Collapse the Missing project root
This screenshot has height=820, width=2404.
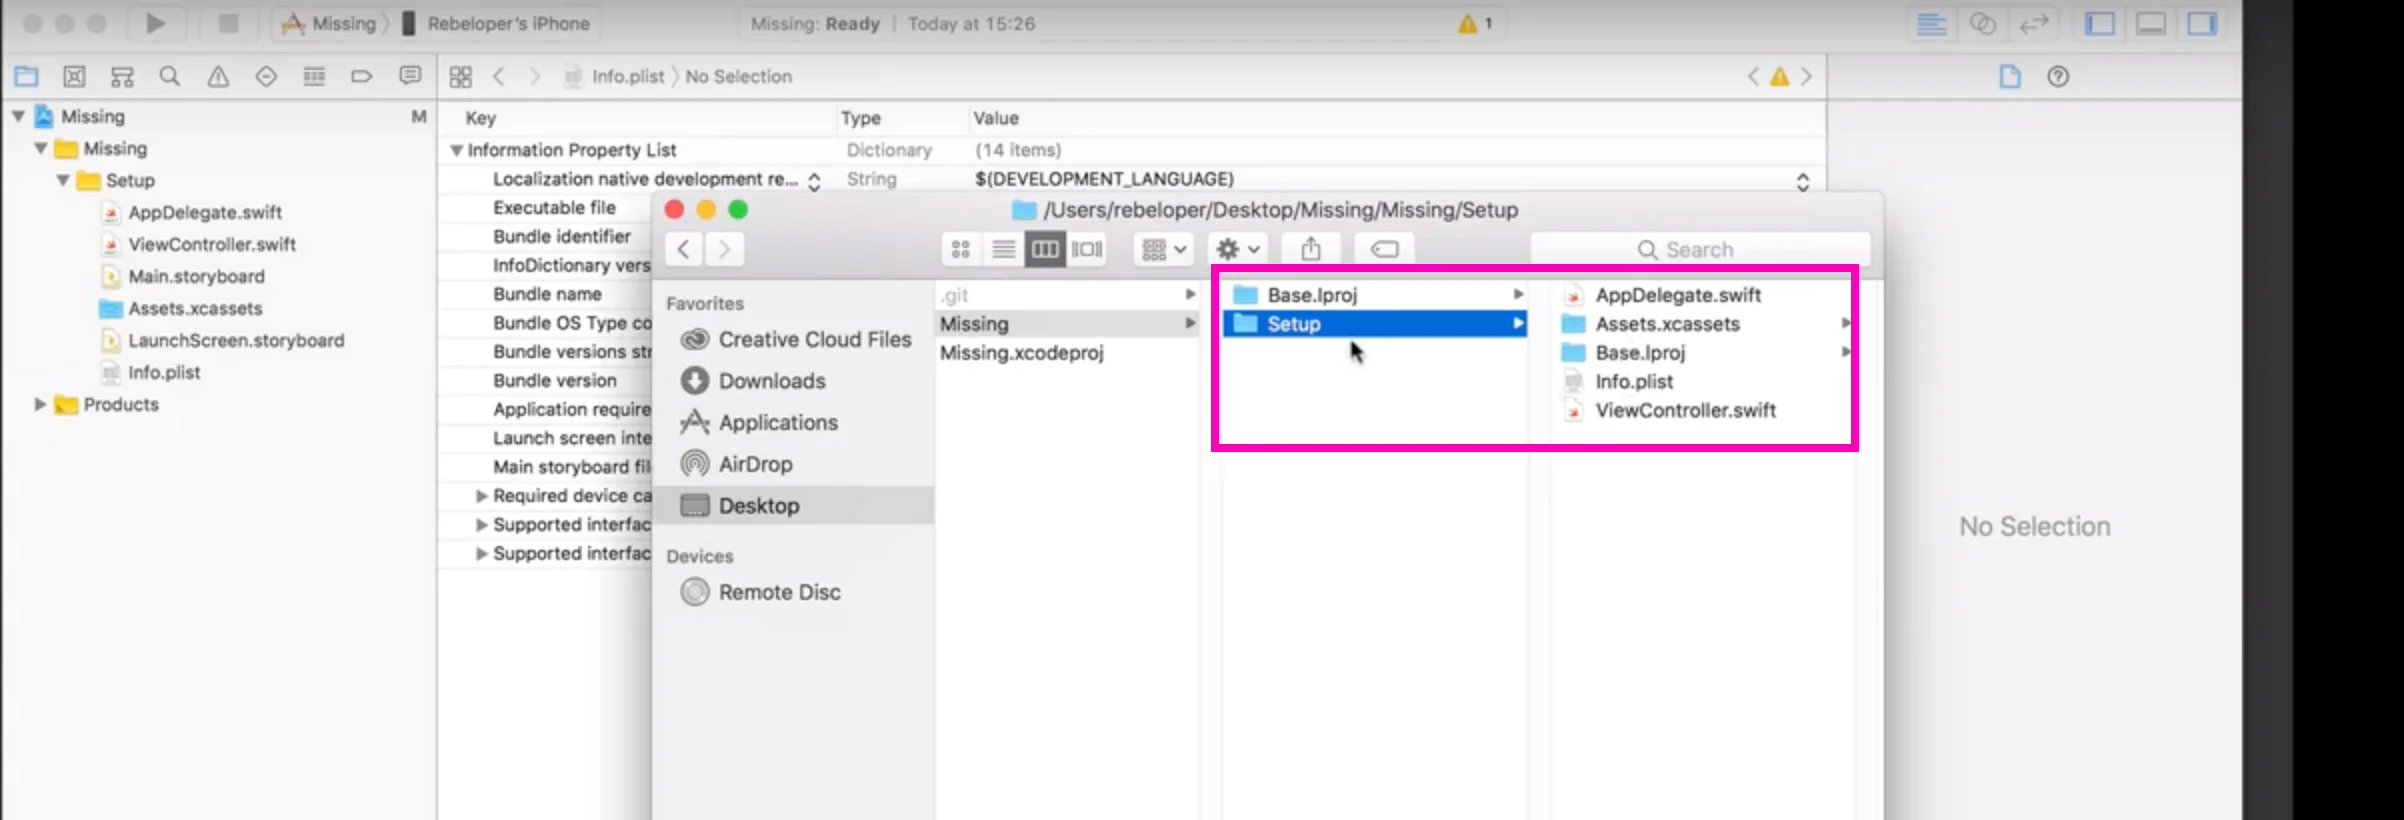(18, 116)
